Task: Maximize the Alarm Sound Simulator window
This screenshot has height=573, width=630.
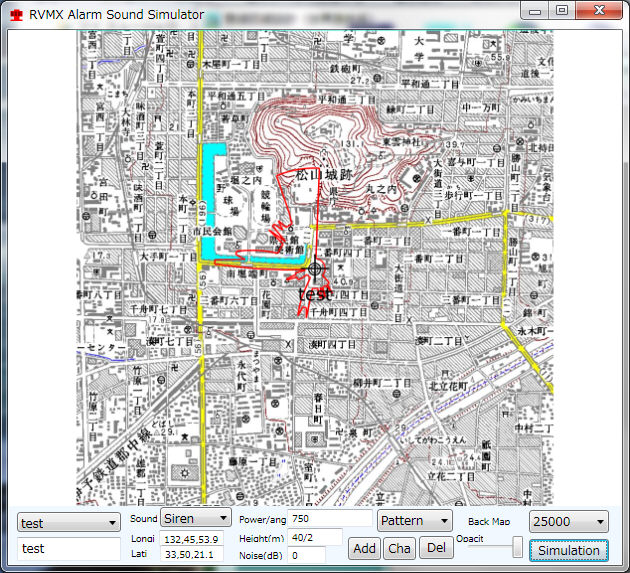Action: pyautogui.click(x=561, y=11)
